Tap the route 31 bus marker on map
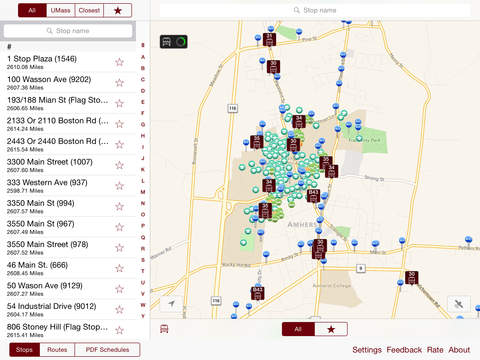 (269, 39)
